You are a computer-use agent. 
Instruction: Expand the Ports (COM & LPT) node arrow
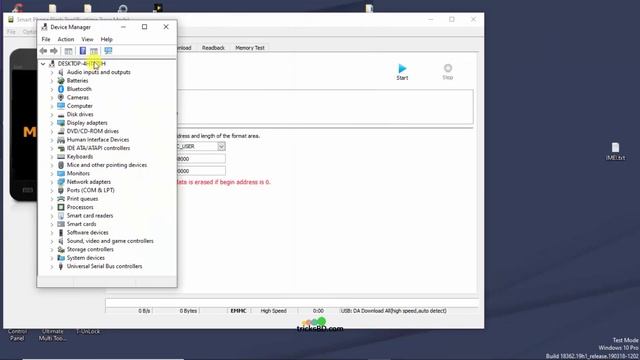(x=52, y=190)
